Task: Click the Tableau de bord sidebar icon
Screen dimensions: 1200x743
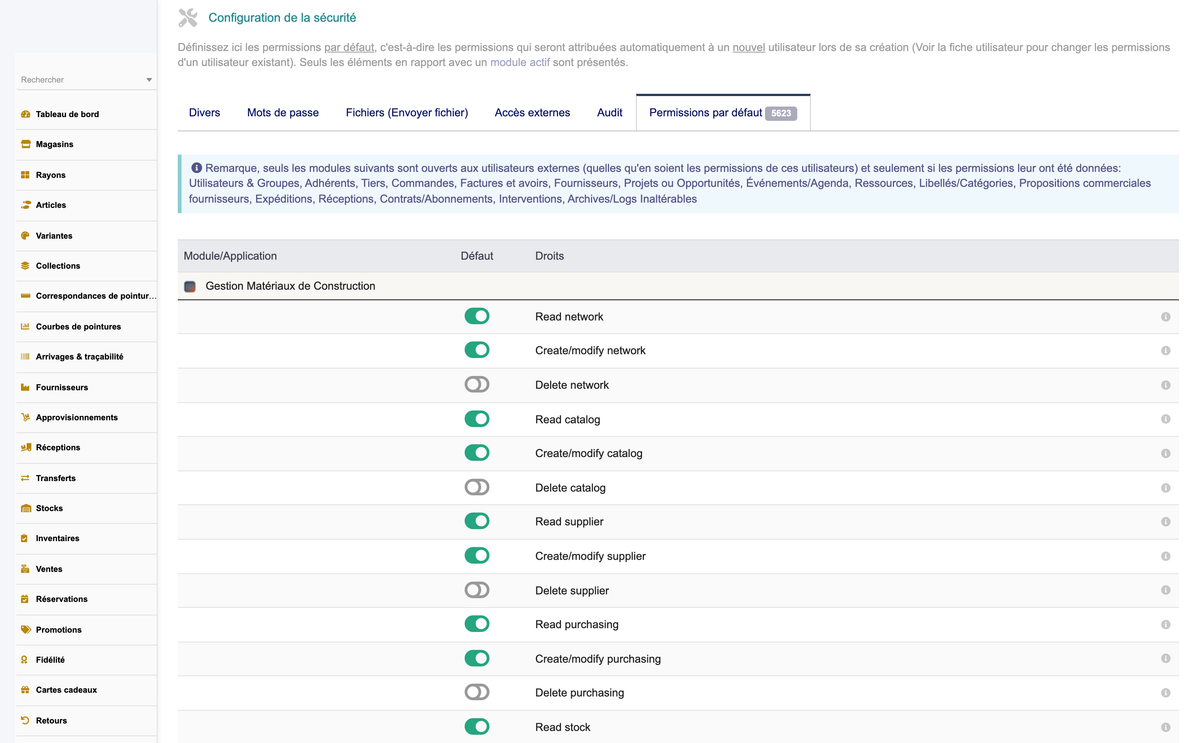Action: coord(25,114)
